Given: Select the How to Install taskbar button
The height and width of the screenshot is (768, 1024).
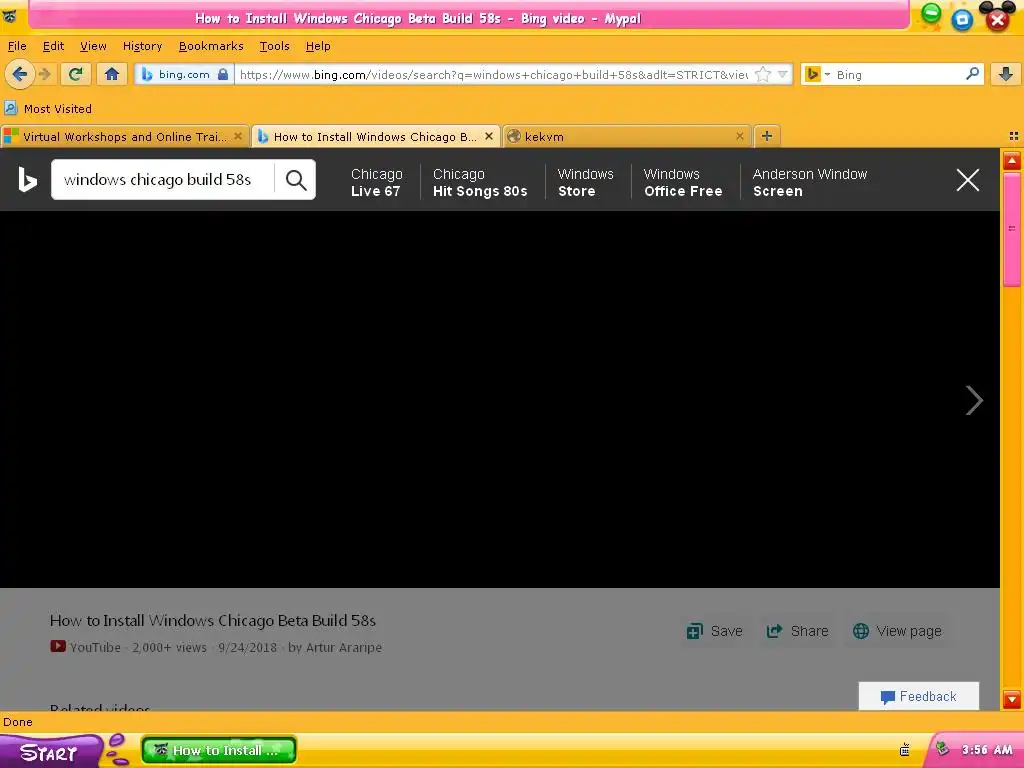Looking at the screenshot, I should (219, 750).
